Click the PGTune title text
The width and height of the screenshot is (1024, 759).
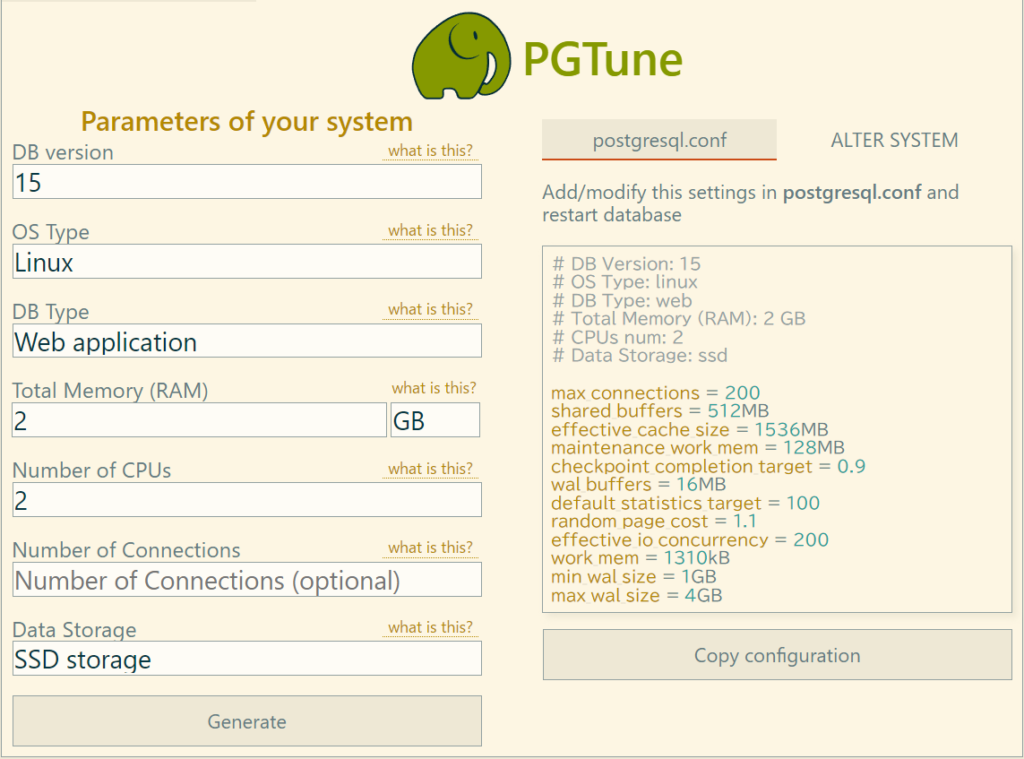tap(603, 60)
